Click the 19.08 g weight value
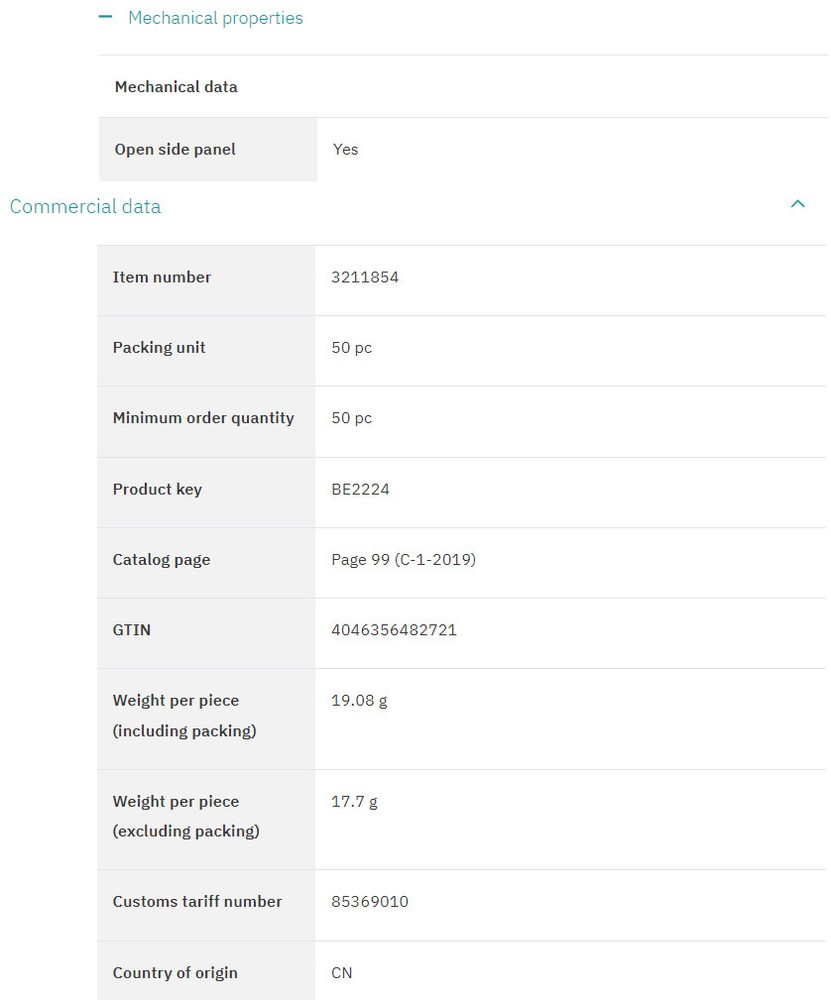This screenshot has width=831, height=1000. coord(359,700)
